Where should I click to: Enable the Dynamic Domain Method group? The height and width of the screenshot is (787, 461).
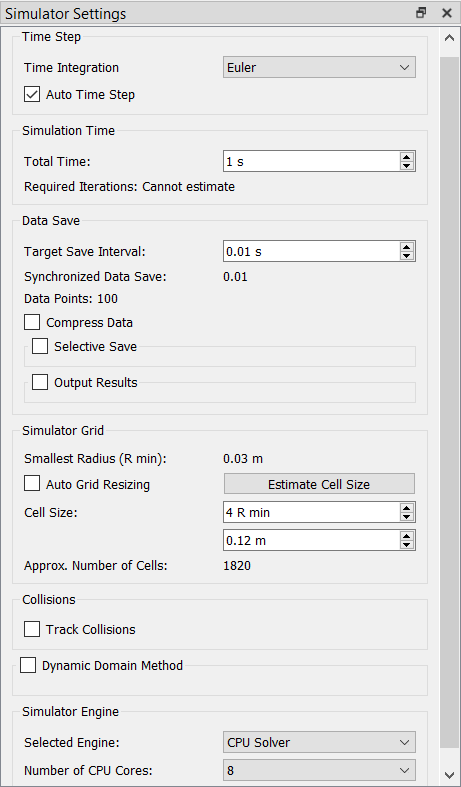(x=28, y=666)
